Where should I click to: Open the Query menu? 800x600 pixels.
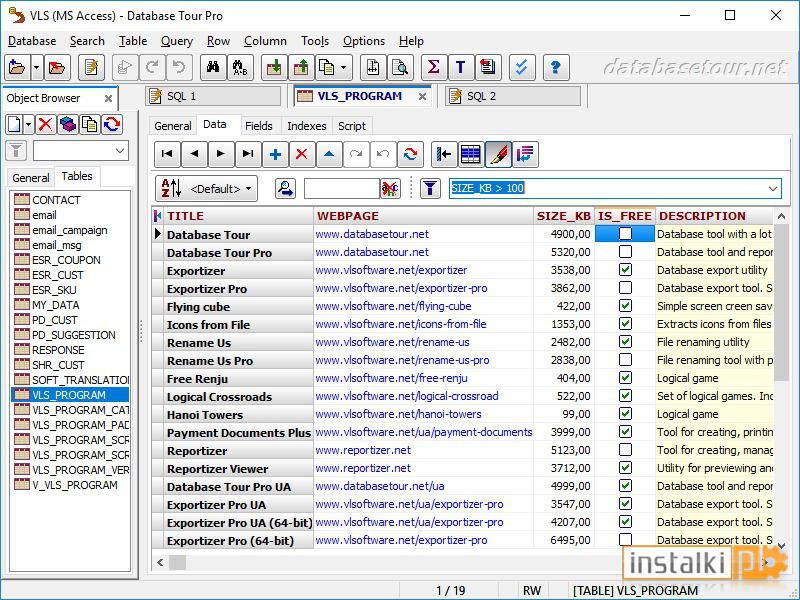[177, 41]
